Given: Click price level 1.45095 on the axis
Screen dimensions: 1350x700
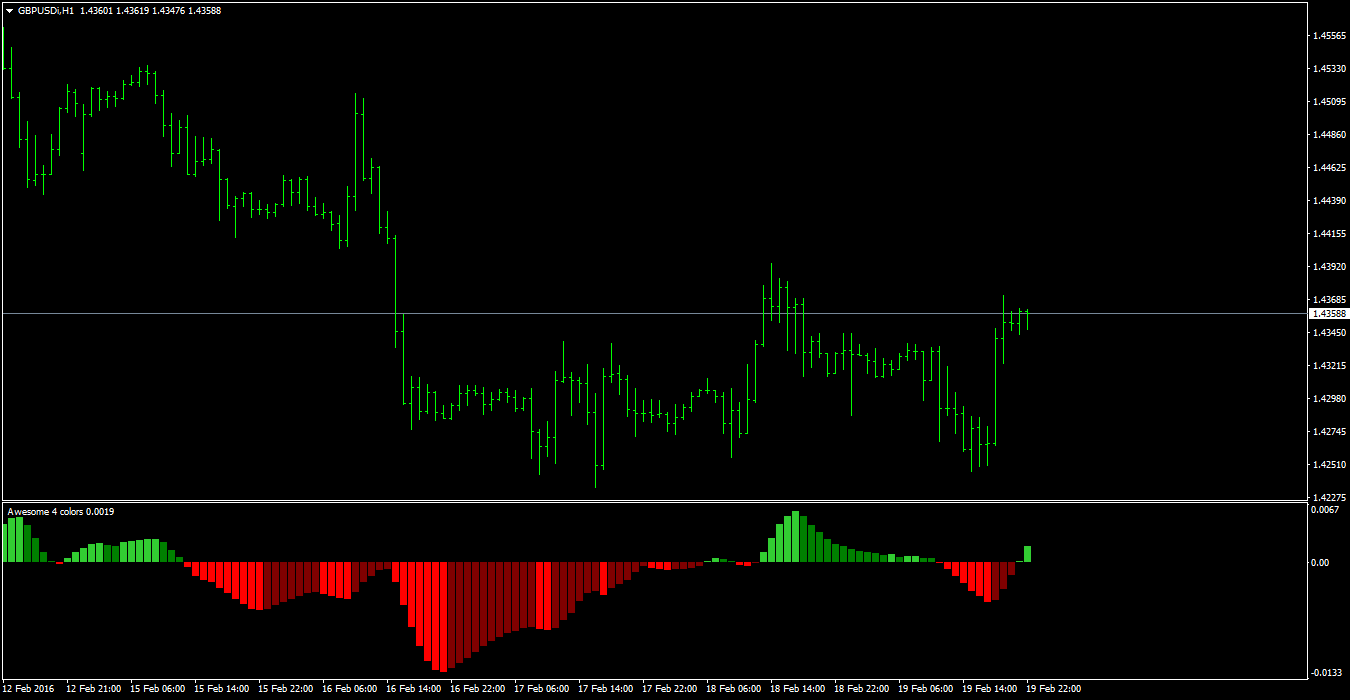Looking at the screenshot, I should click(x=1329, y=102).
